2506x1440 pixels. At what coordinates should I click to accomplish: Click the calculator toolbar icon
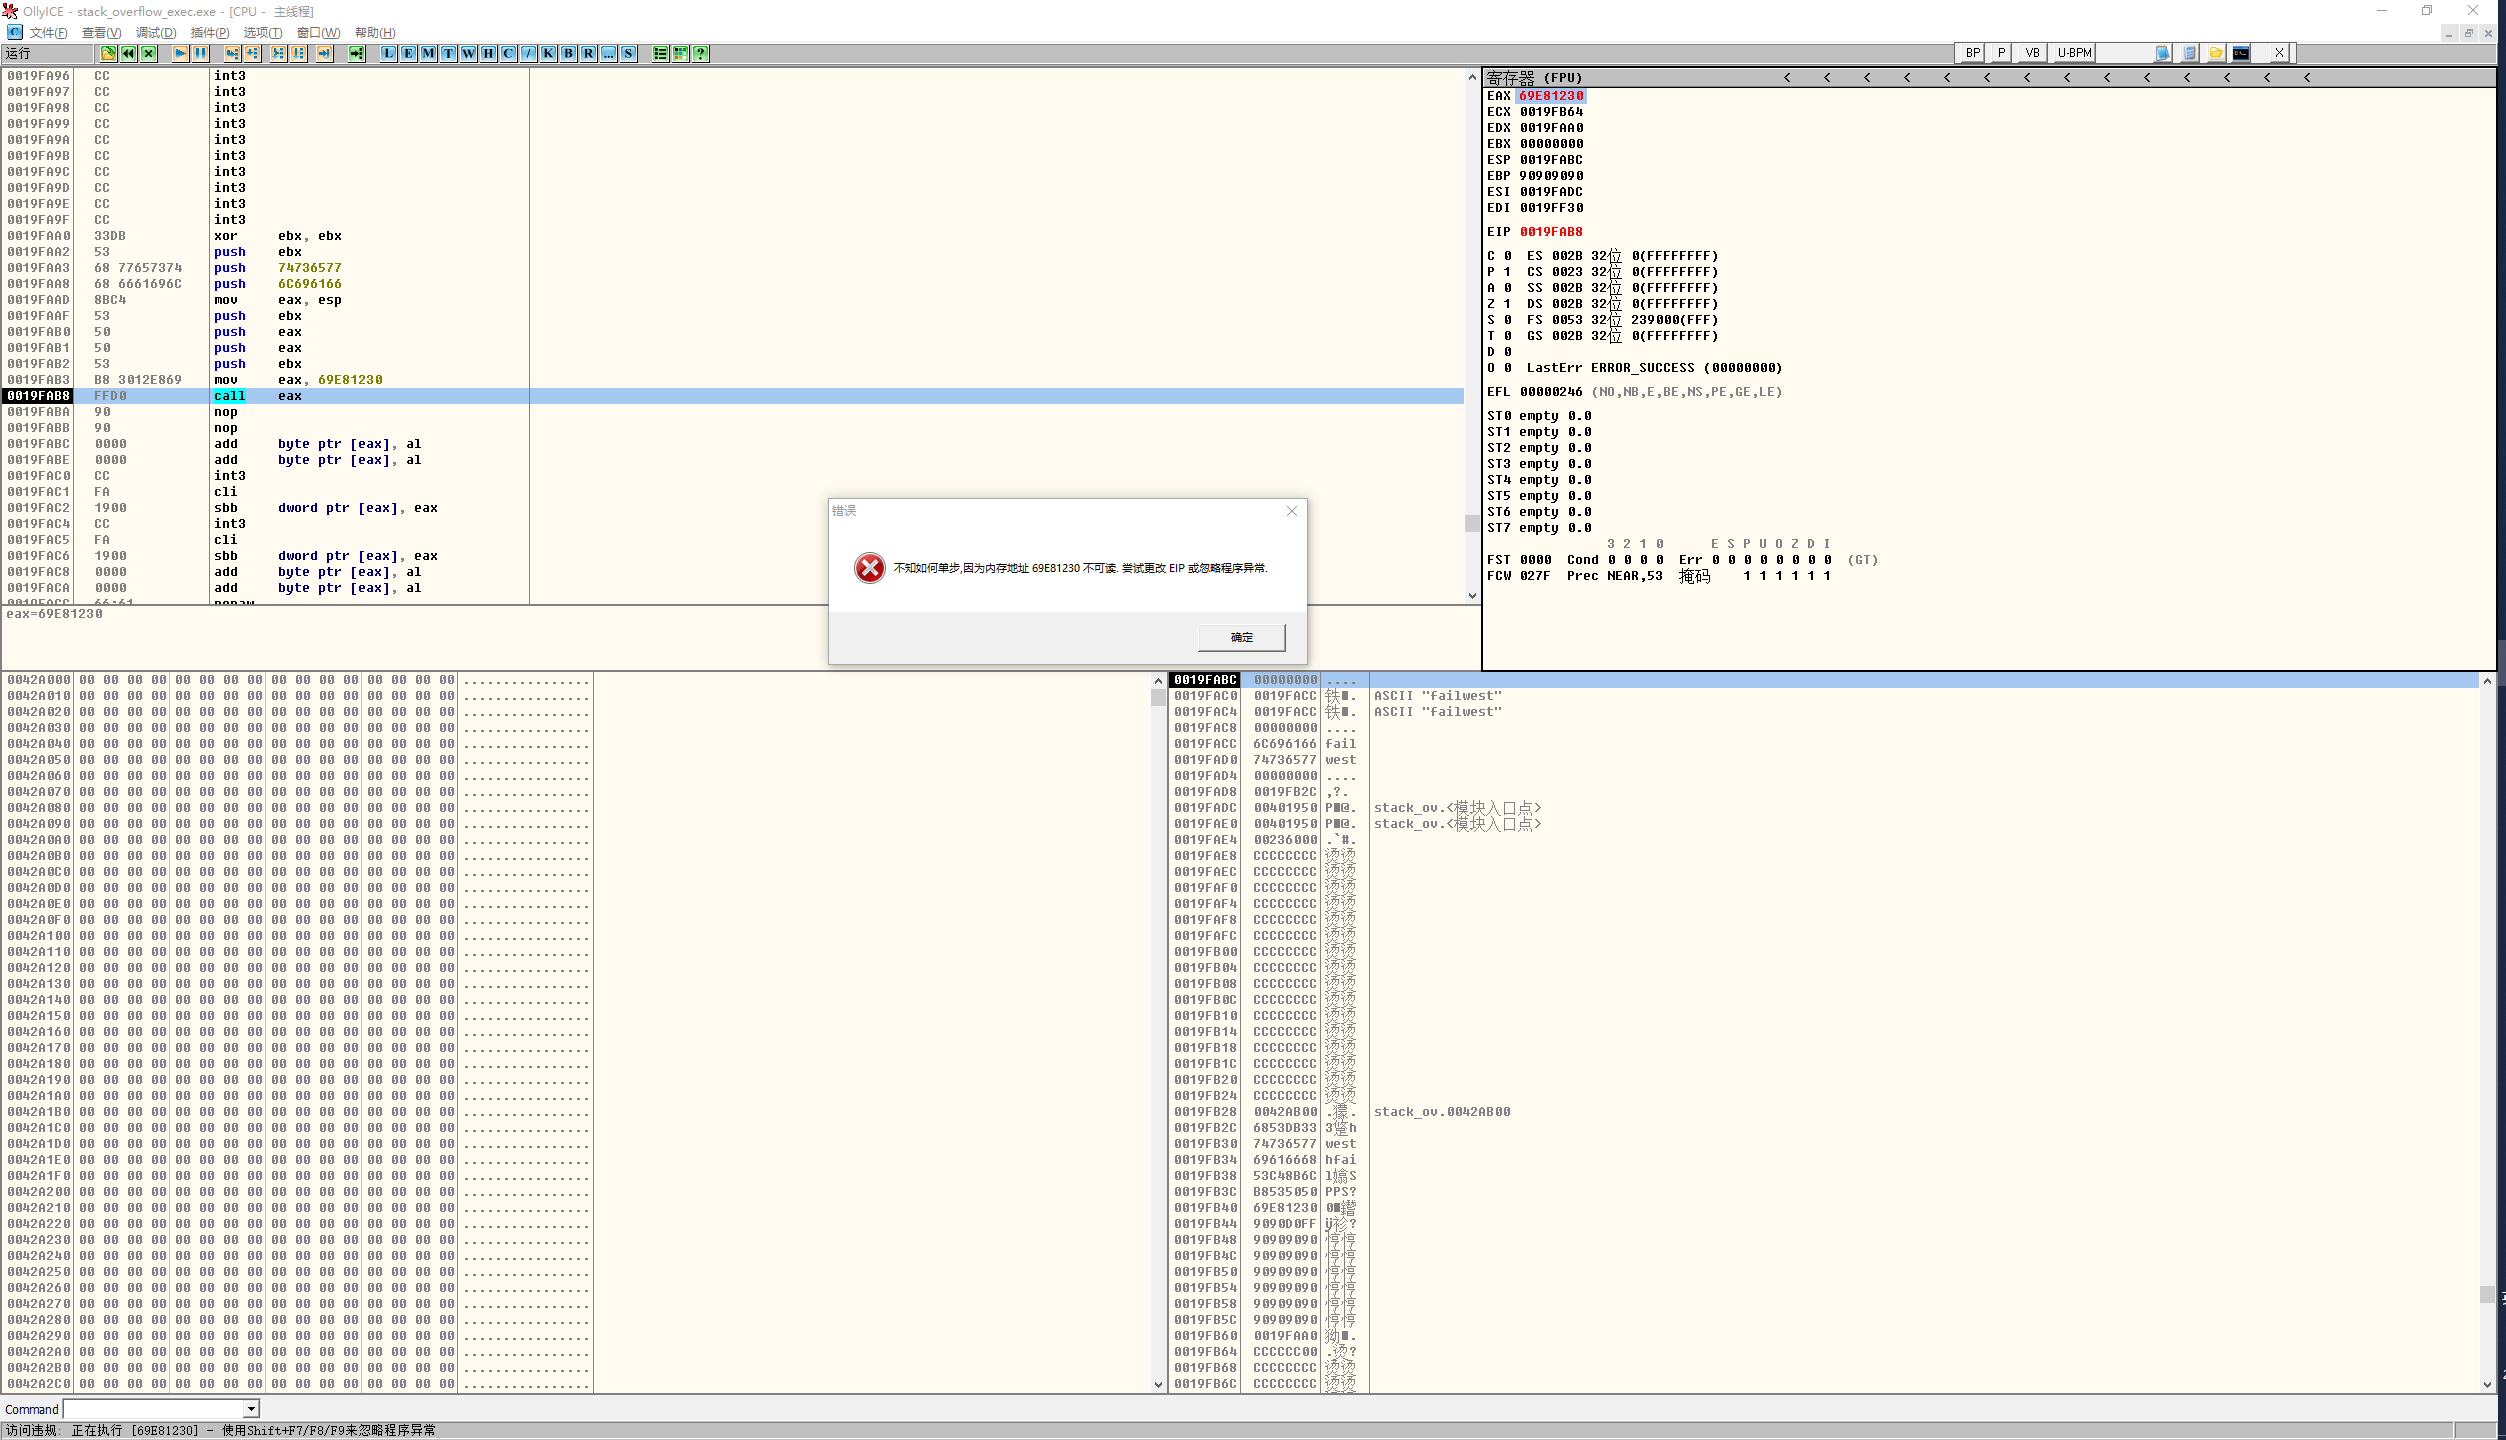[x=2189, y=53]
